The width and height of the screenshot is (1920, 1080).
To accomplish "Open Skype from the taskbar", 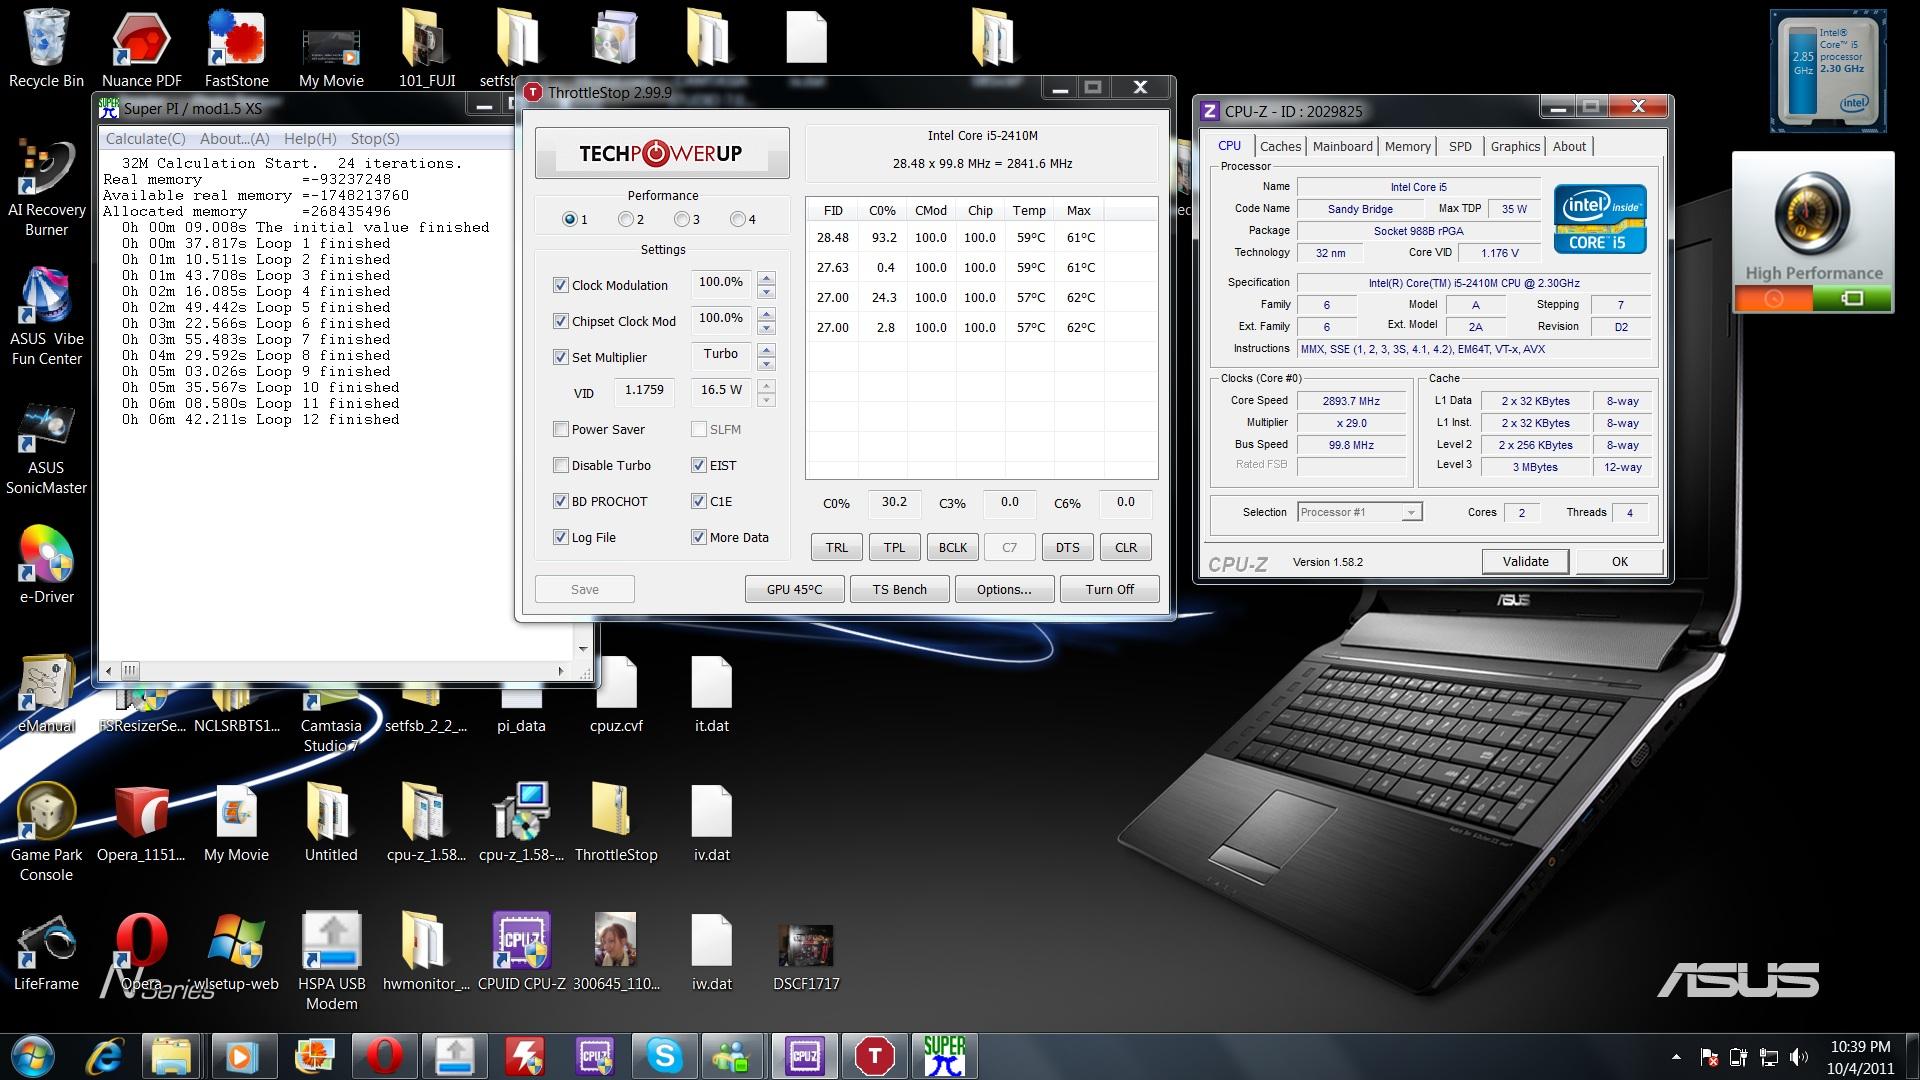I will [664, 1056].
